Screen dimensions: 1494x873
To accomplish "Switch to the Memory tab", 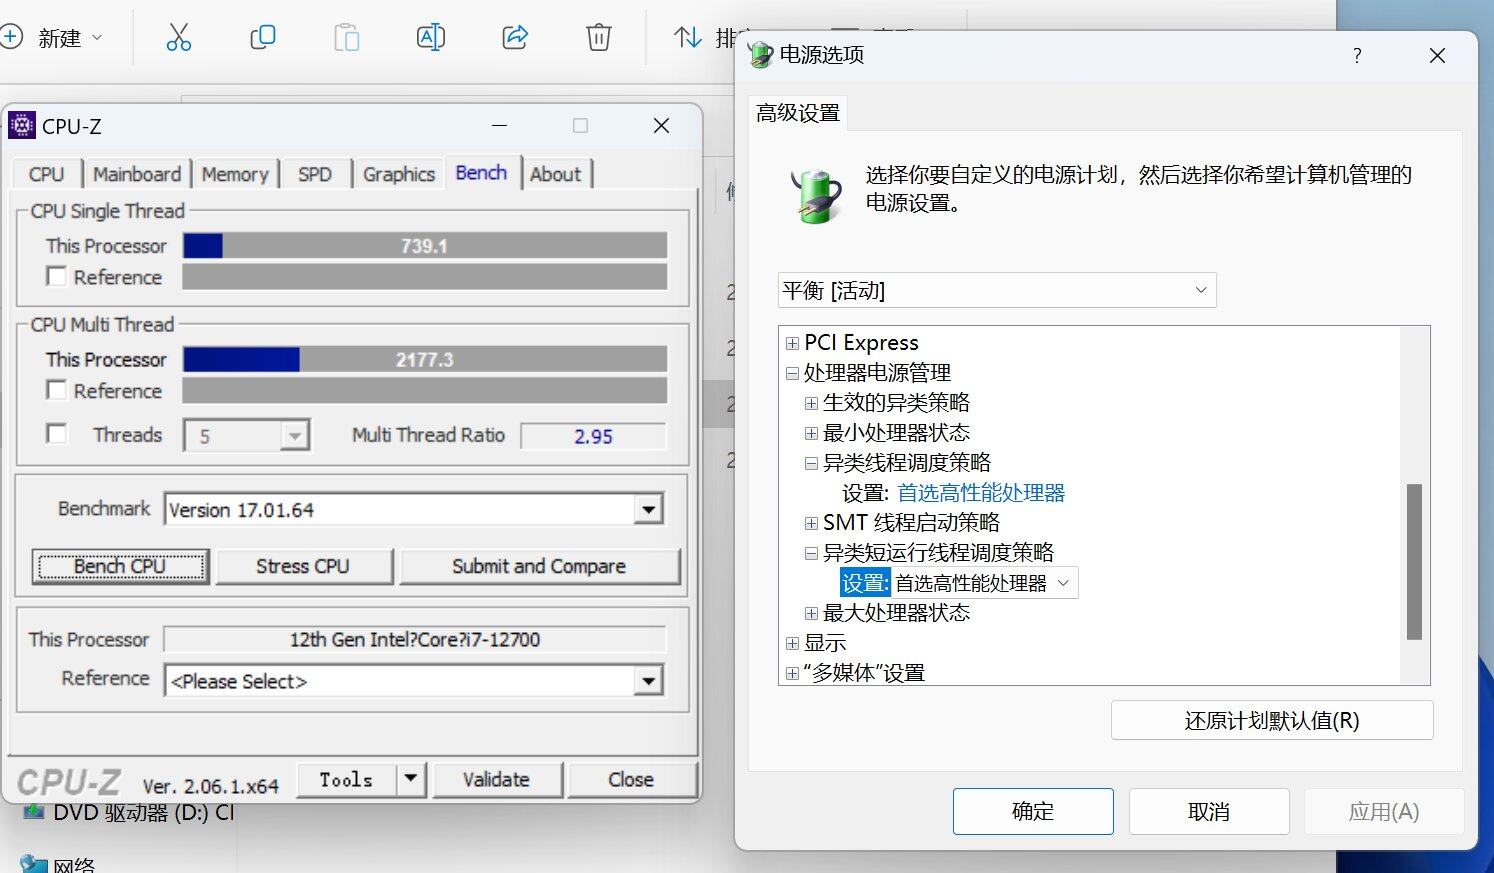I will pyautogui.click(x=235, y=174).
